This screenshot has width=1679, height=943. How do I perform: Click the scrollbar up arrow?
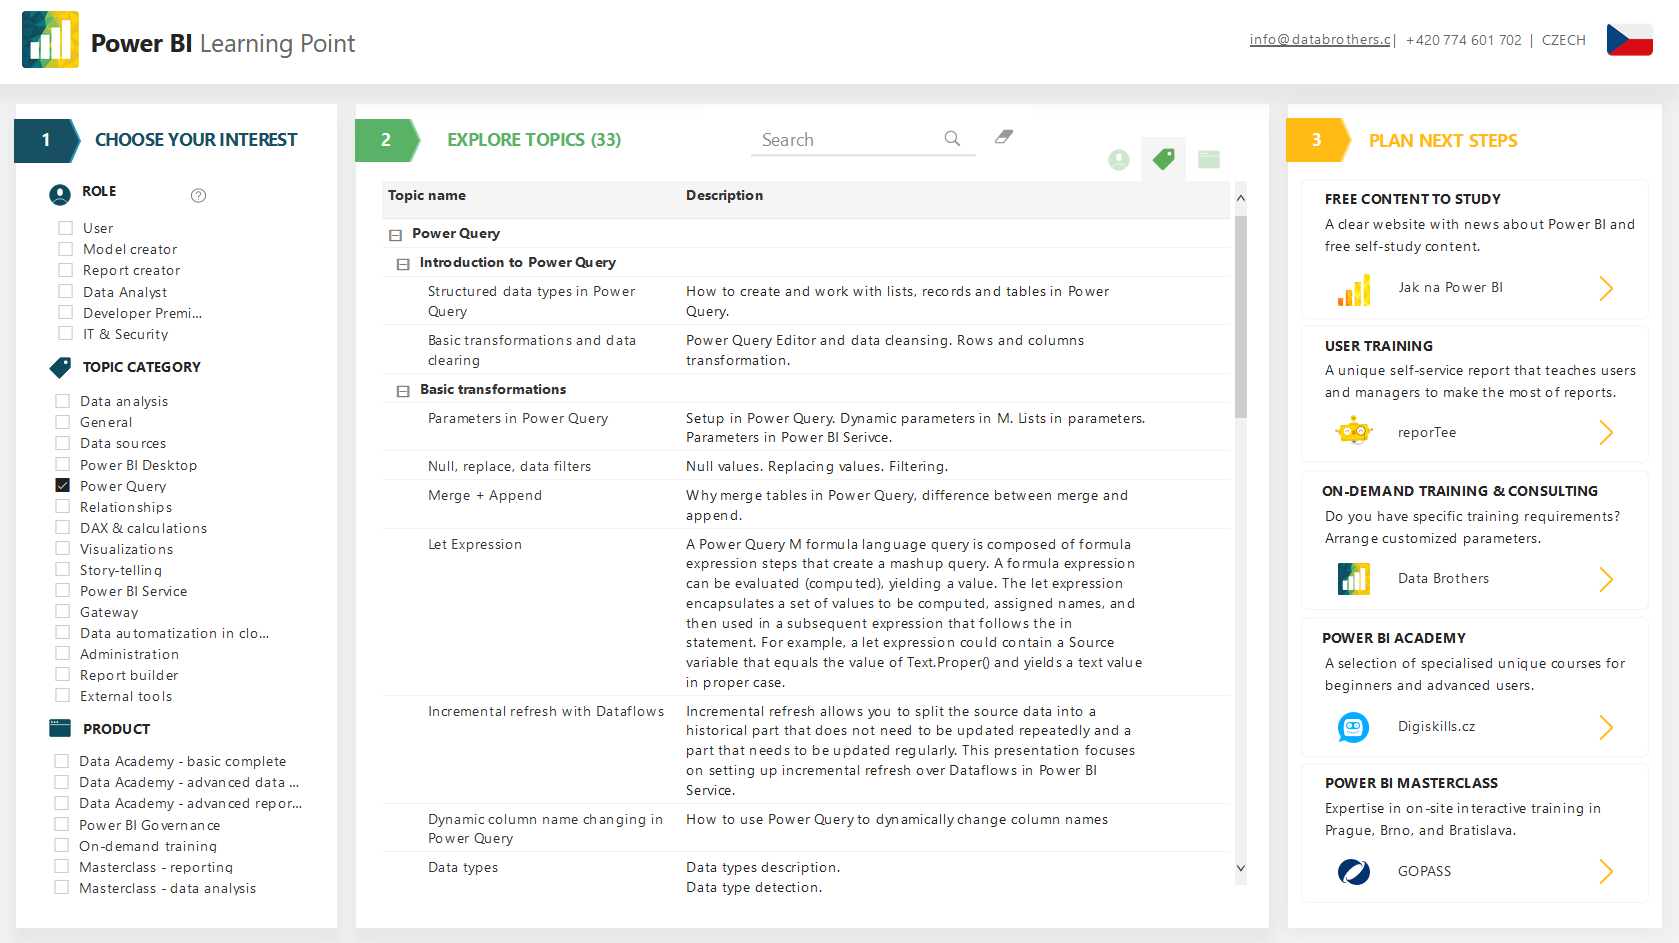[x=1241, y=198]
